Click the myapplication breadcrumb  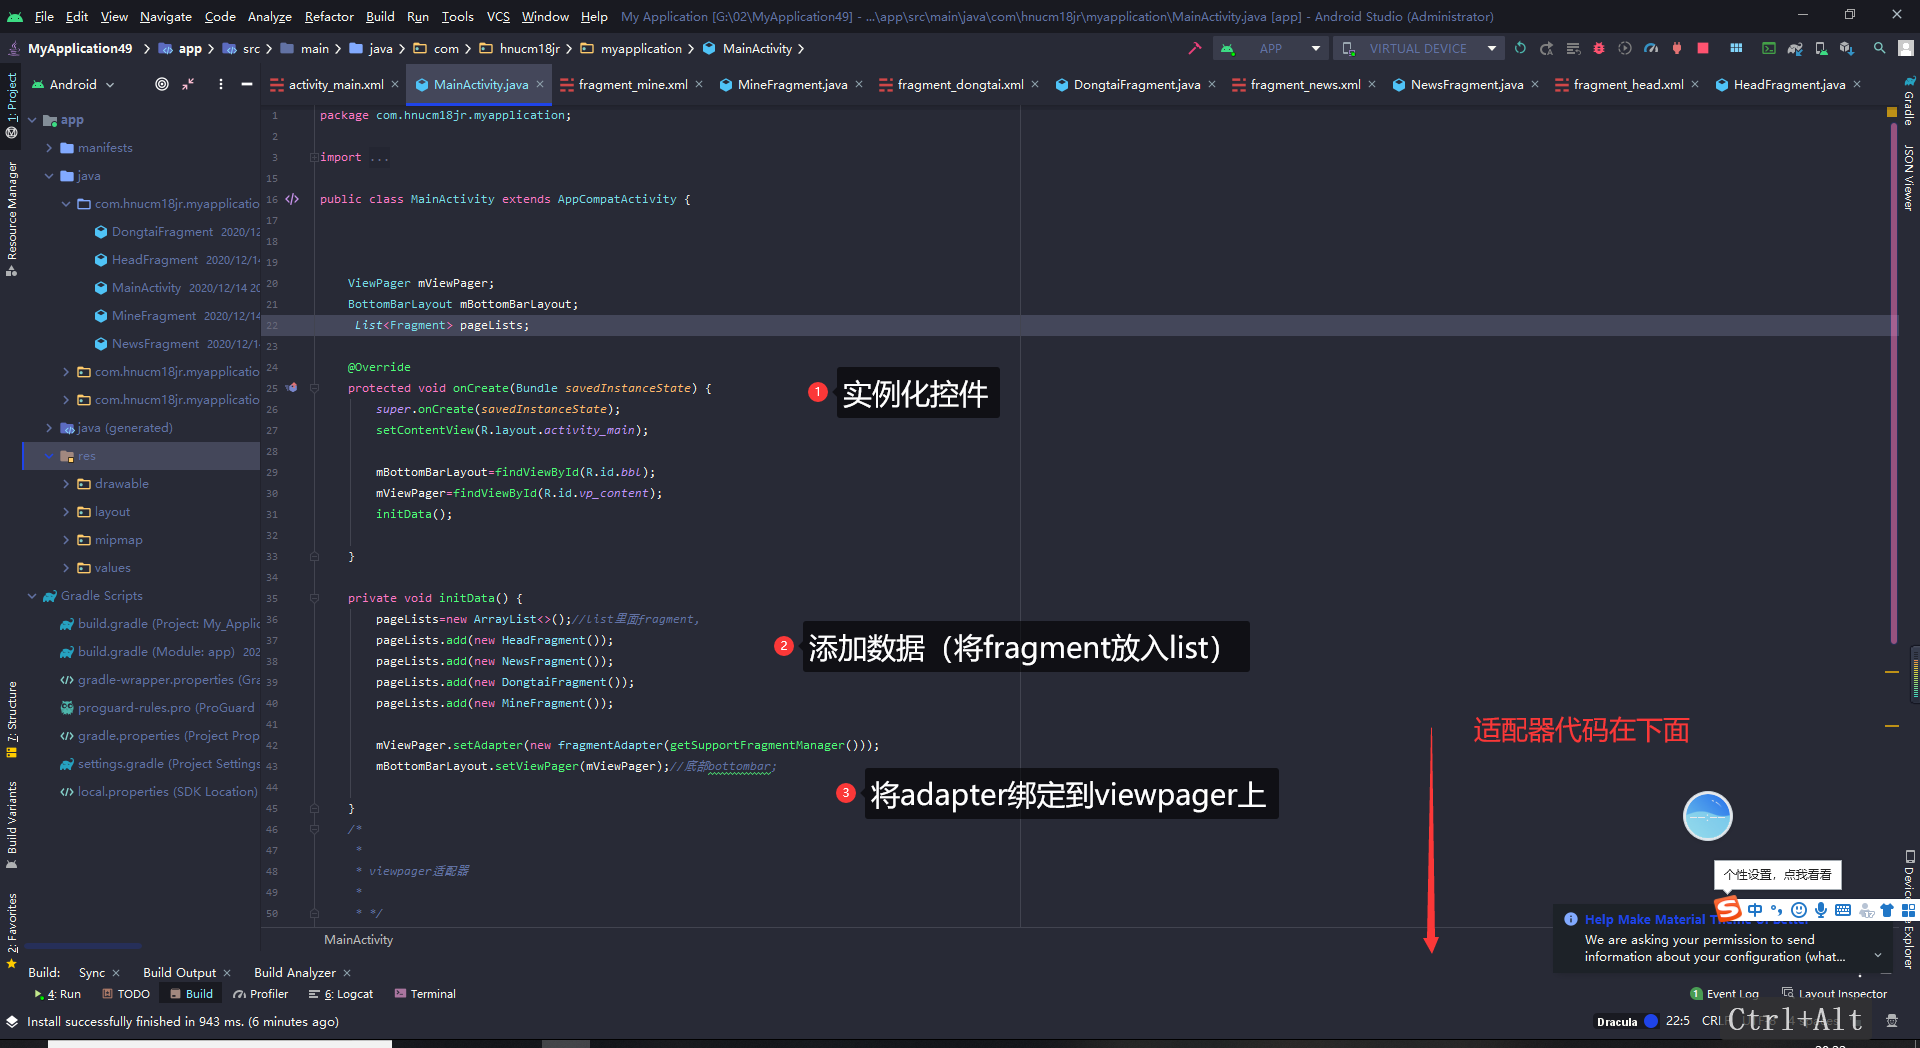[641, 48]
